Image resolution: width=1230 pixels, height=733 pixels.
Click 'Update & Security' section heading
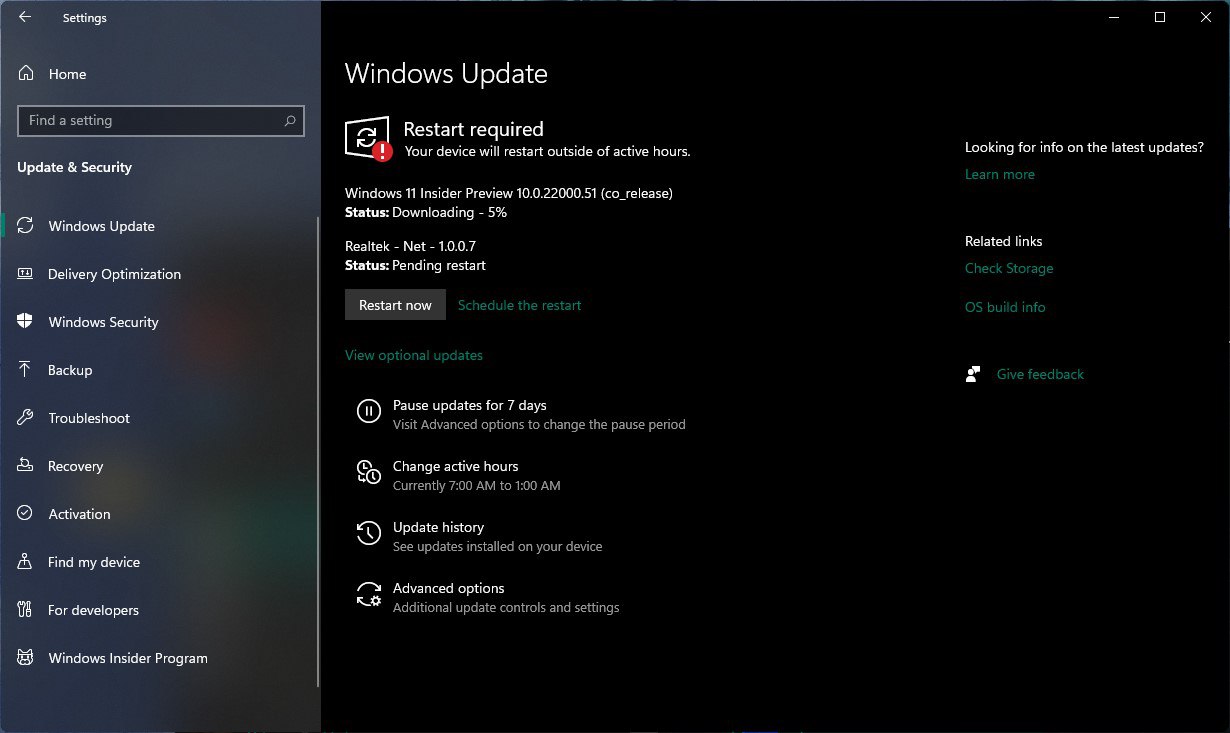pyautogui.click(x=75, y=167)
